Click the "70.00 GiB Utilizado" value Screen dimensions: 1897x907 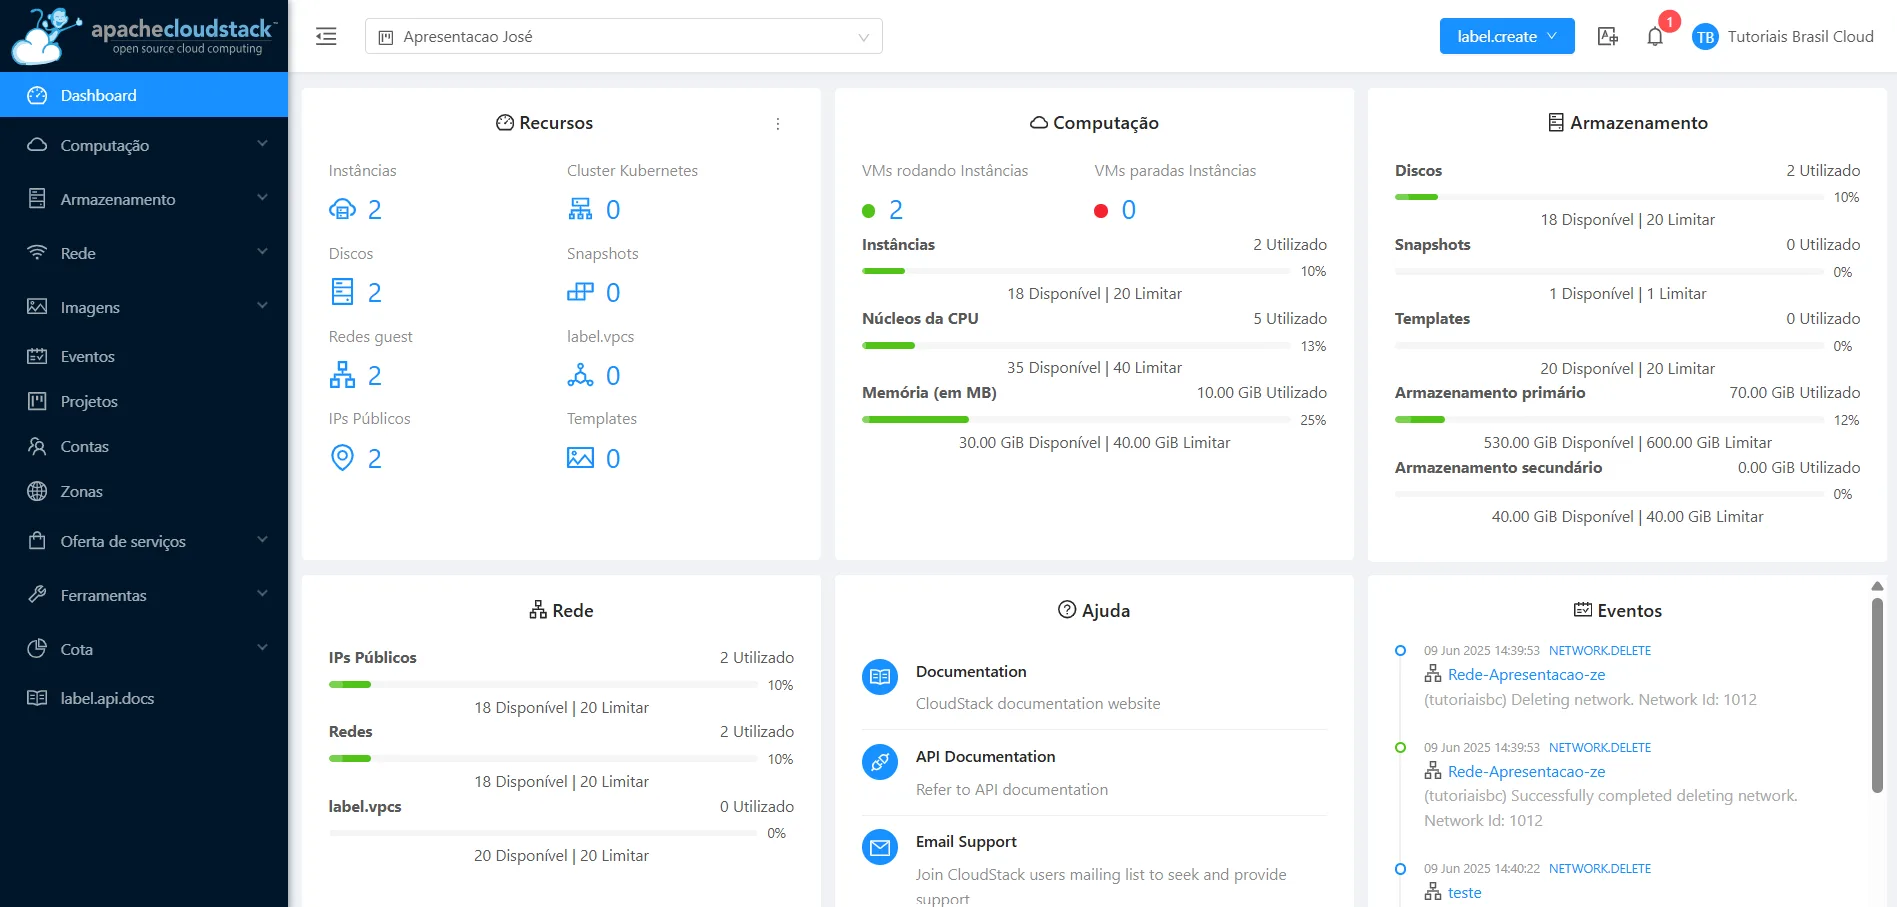(x=1795, y=393)
